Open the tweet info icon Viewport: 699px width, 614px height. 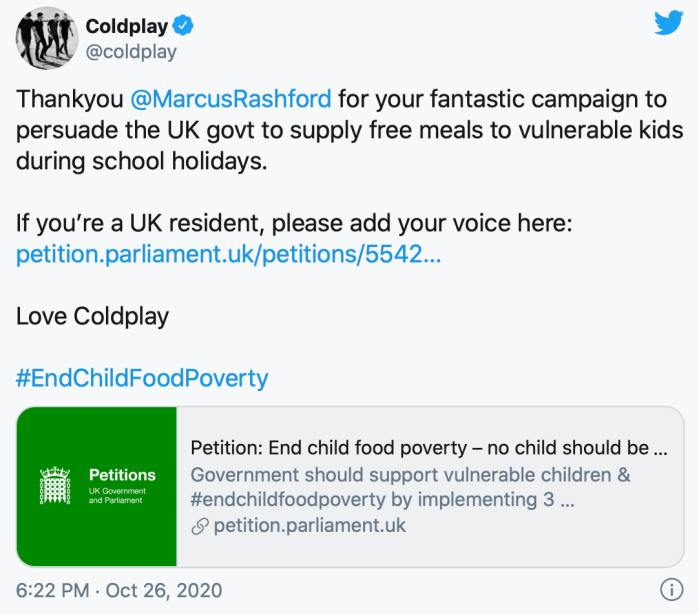pyautogui.click(x=671, y=589)
